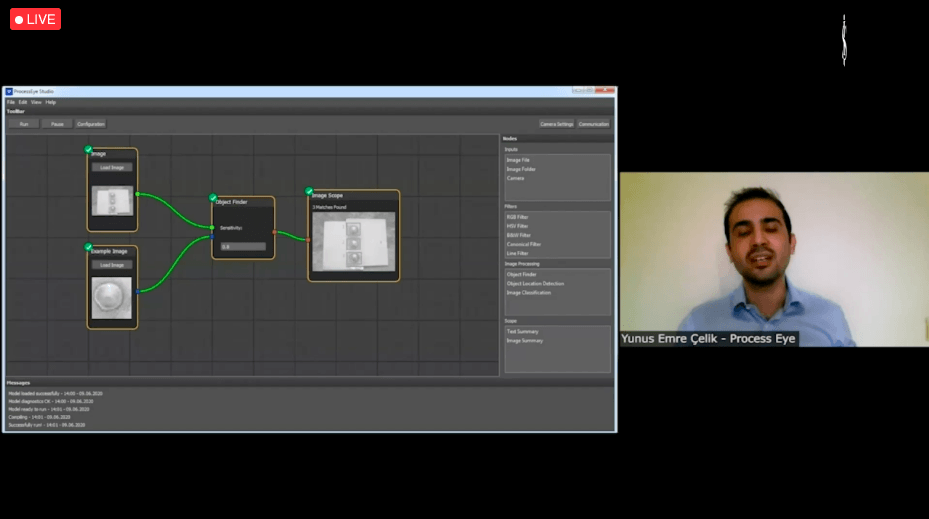Click the green checkmark on the Image node
The height and width of the screenshot is (519, 929).
(89, 149)
